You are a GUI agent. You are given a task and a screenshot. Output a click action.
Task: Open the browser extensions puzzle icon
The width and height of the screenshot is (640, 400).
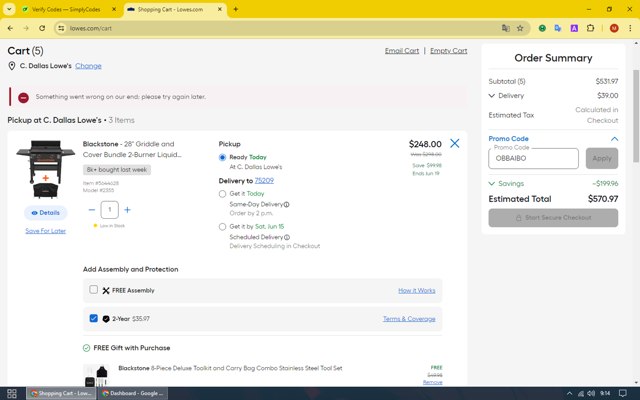pyautogui.click(x=590, y=28)
